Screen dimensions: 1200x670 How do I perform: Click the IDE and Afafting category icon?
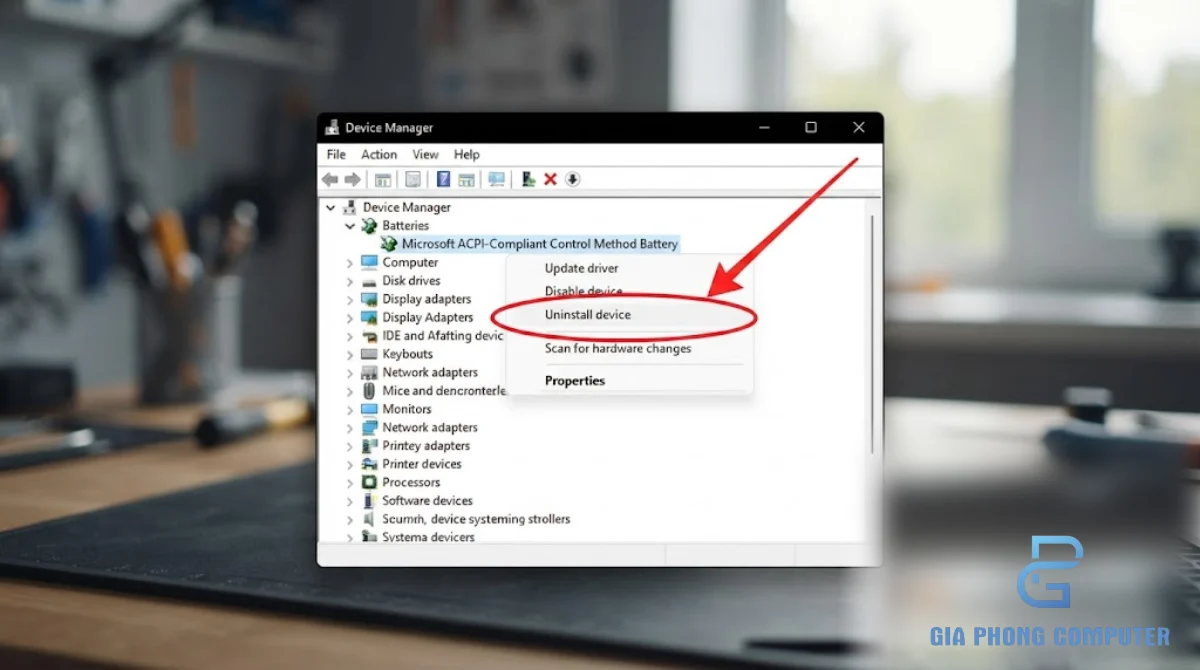point(369,336)
